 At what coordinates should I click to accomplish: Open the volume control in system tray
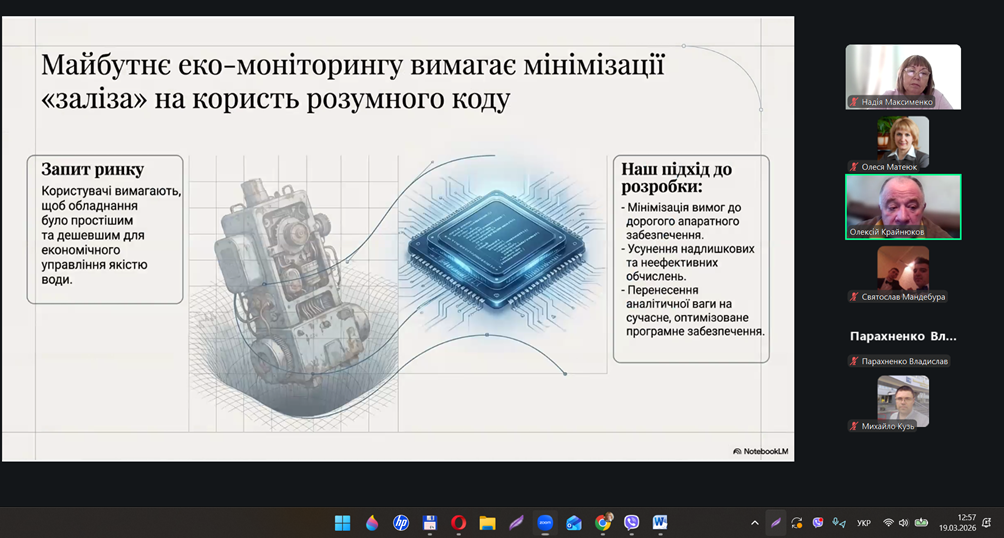pos(903,522)
